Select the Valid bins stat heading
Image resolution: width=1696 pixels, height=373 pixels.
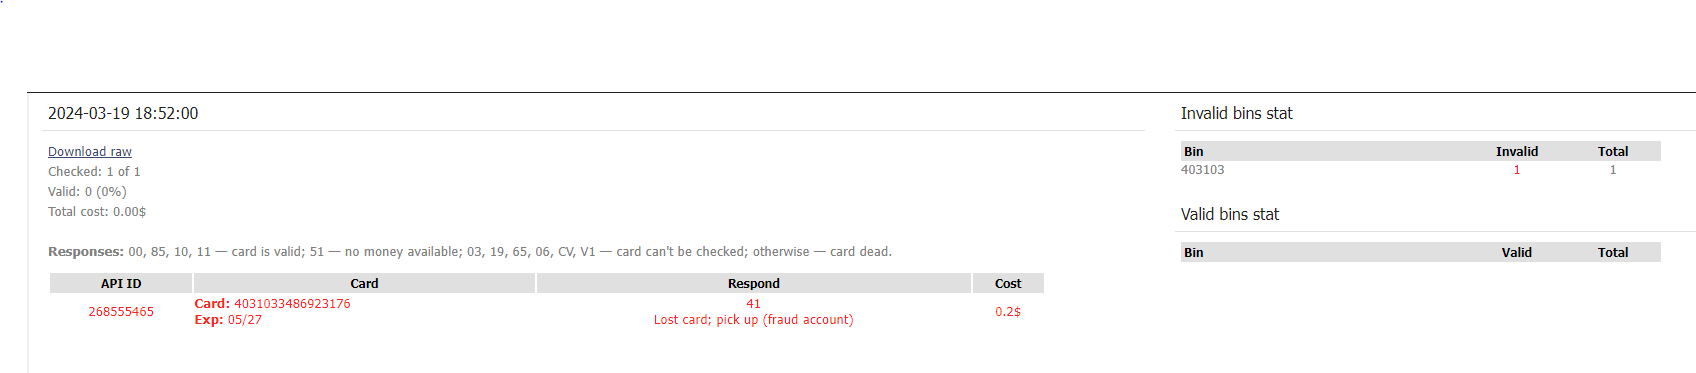pyautogui.click(x=1230, y=215)
